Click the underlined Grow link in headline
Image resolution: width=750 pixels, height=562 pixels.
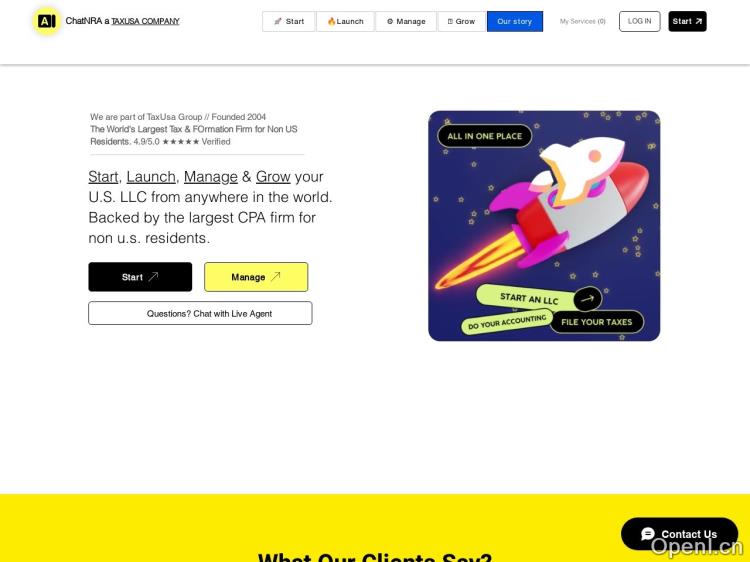(x=273, y=177)
